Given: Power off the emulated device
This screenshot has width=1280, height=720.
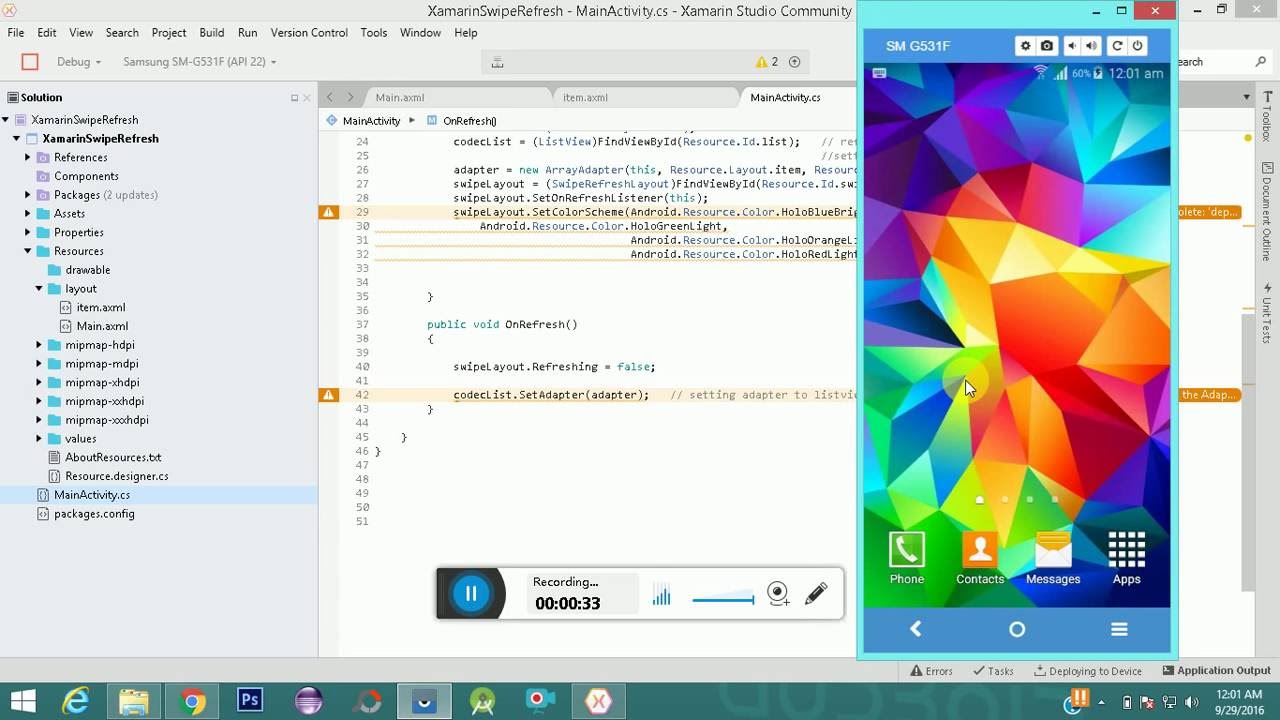Looking at the screenshot, I should coord(1137,46).
